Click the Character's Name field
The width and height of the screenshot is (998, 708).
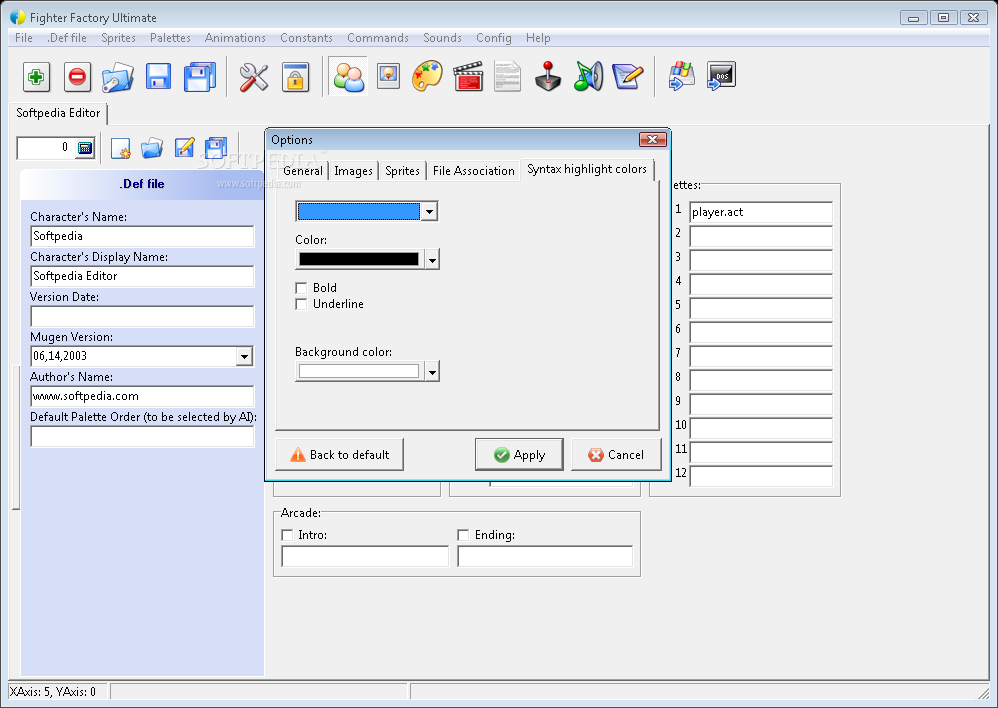point(143,236)
